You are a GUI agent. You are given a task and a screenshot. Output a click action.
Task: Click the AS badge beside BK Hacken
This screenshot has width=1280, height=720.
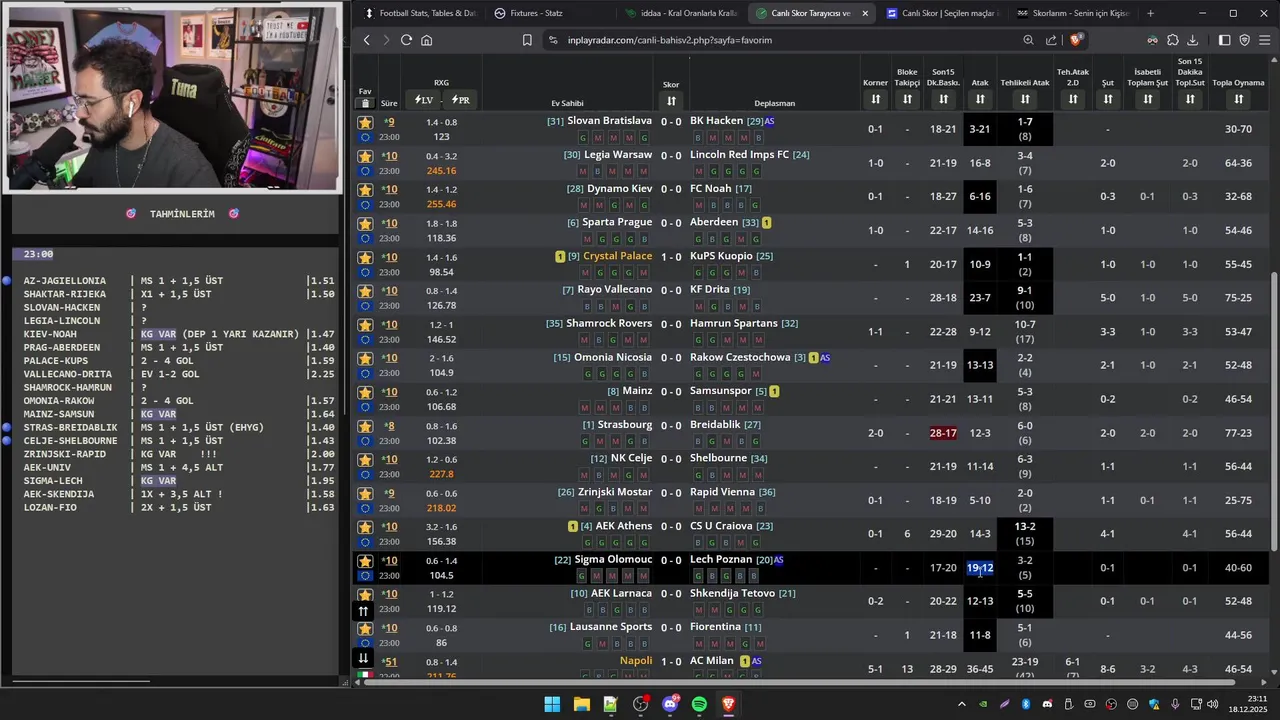pyautogui.click(x=769, y=121)
